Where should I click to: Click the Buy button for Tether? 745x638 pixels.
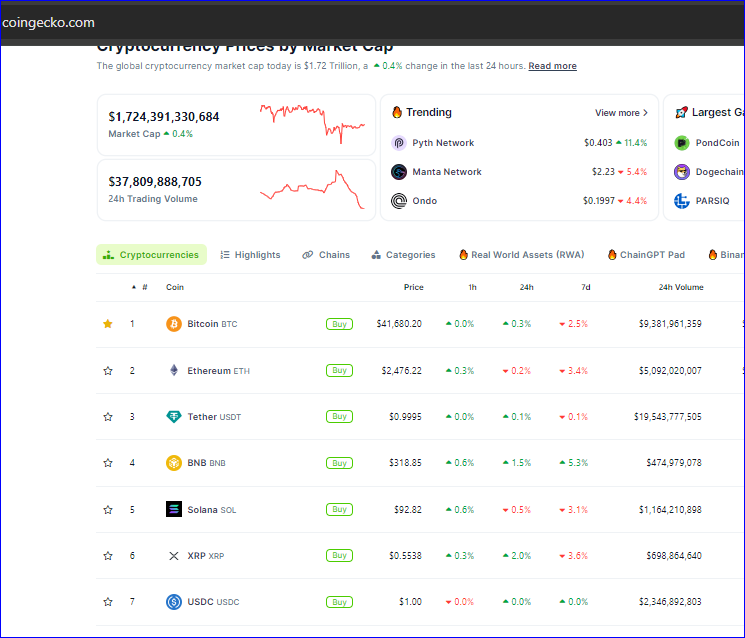339,416
